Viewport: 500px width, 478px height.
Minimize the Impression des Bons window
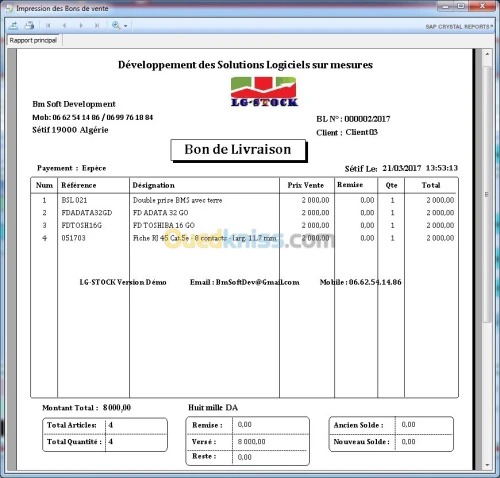(446, 6)
